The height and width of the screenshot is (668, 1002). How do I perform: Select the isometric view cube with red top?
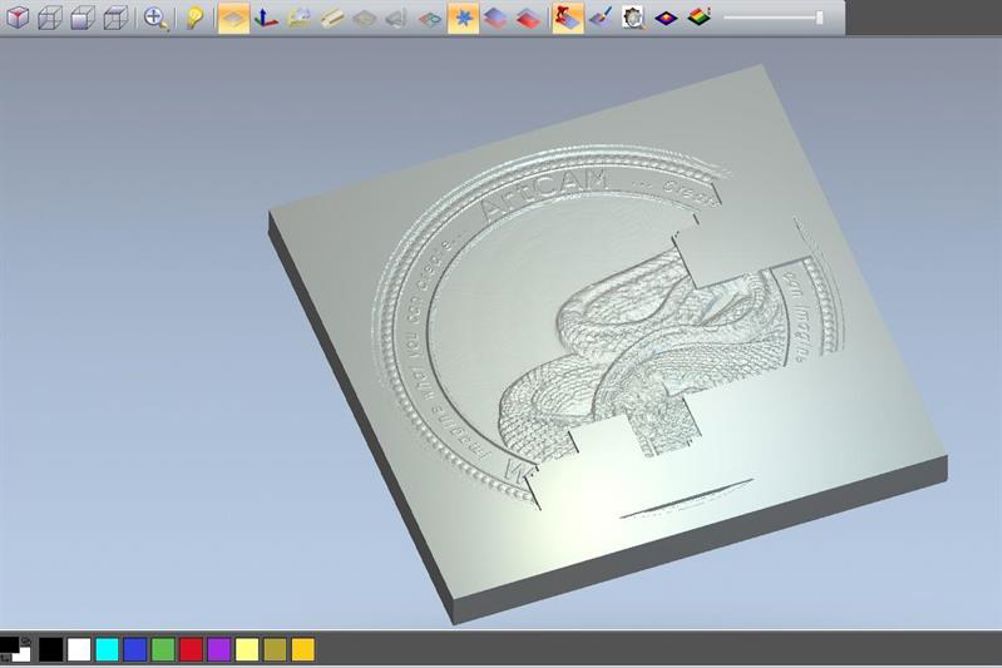[x=18, y=17]
